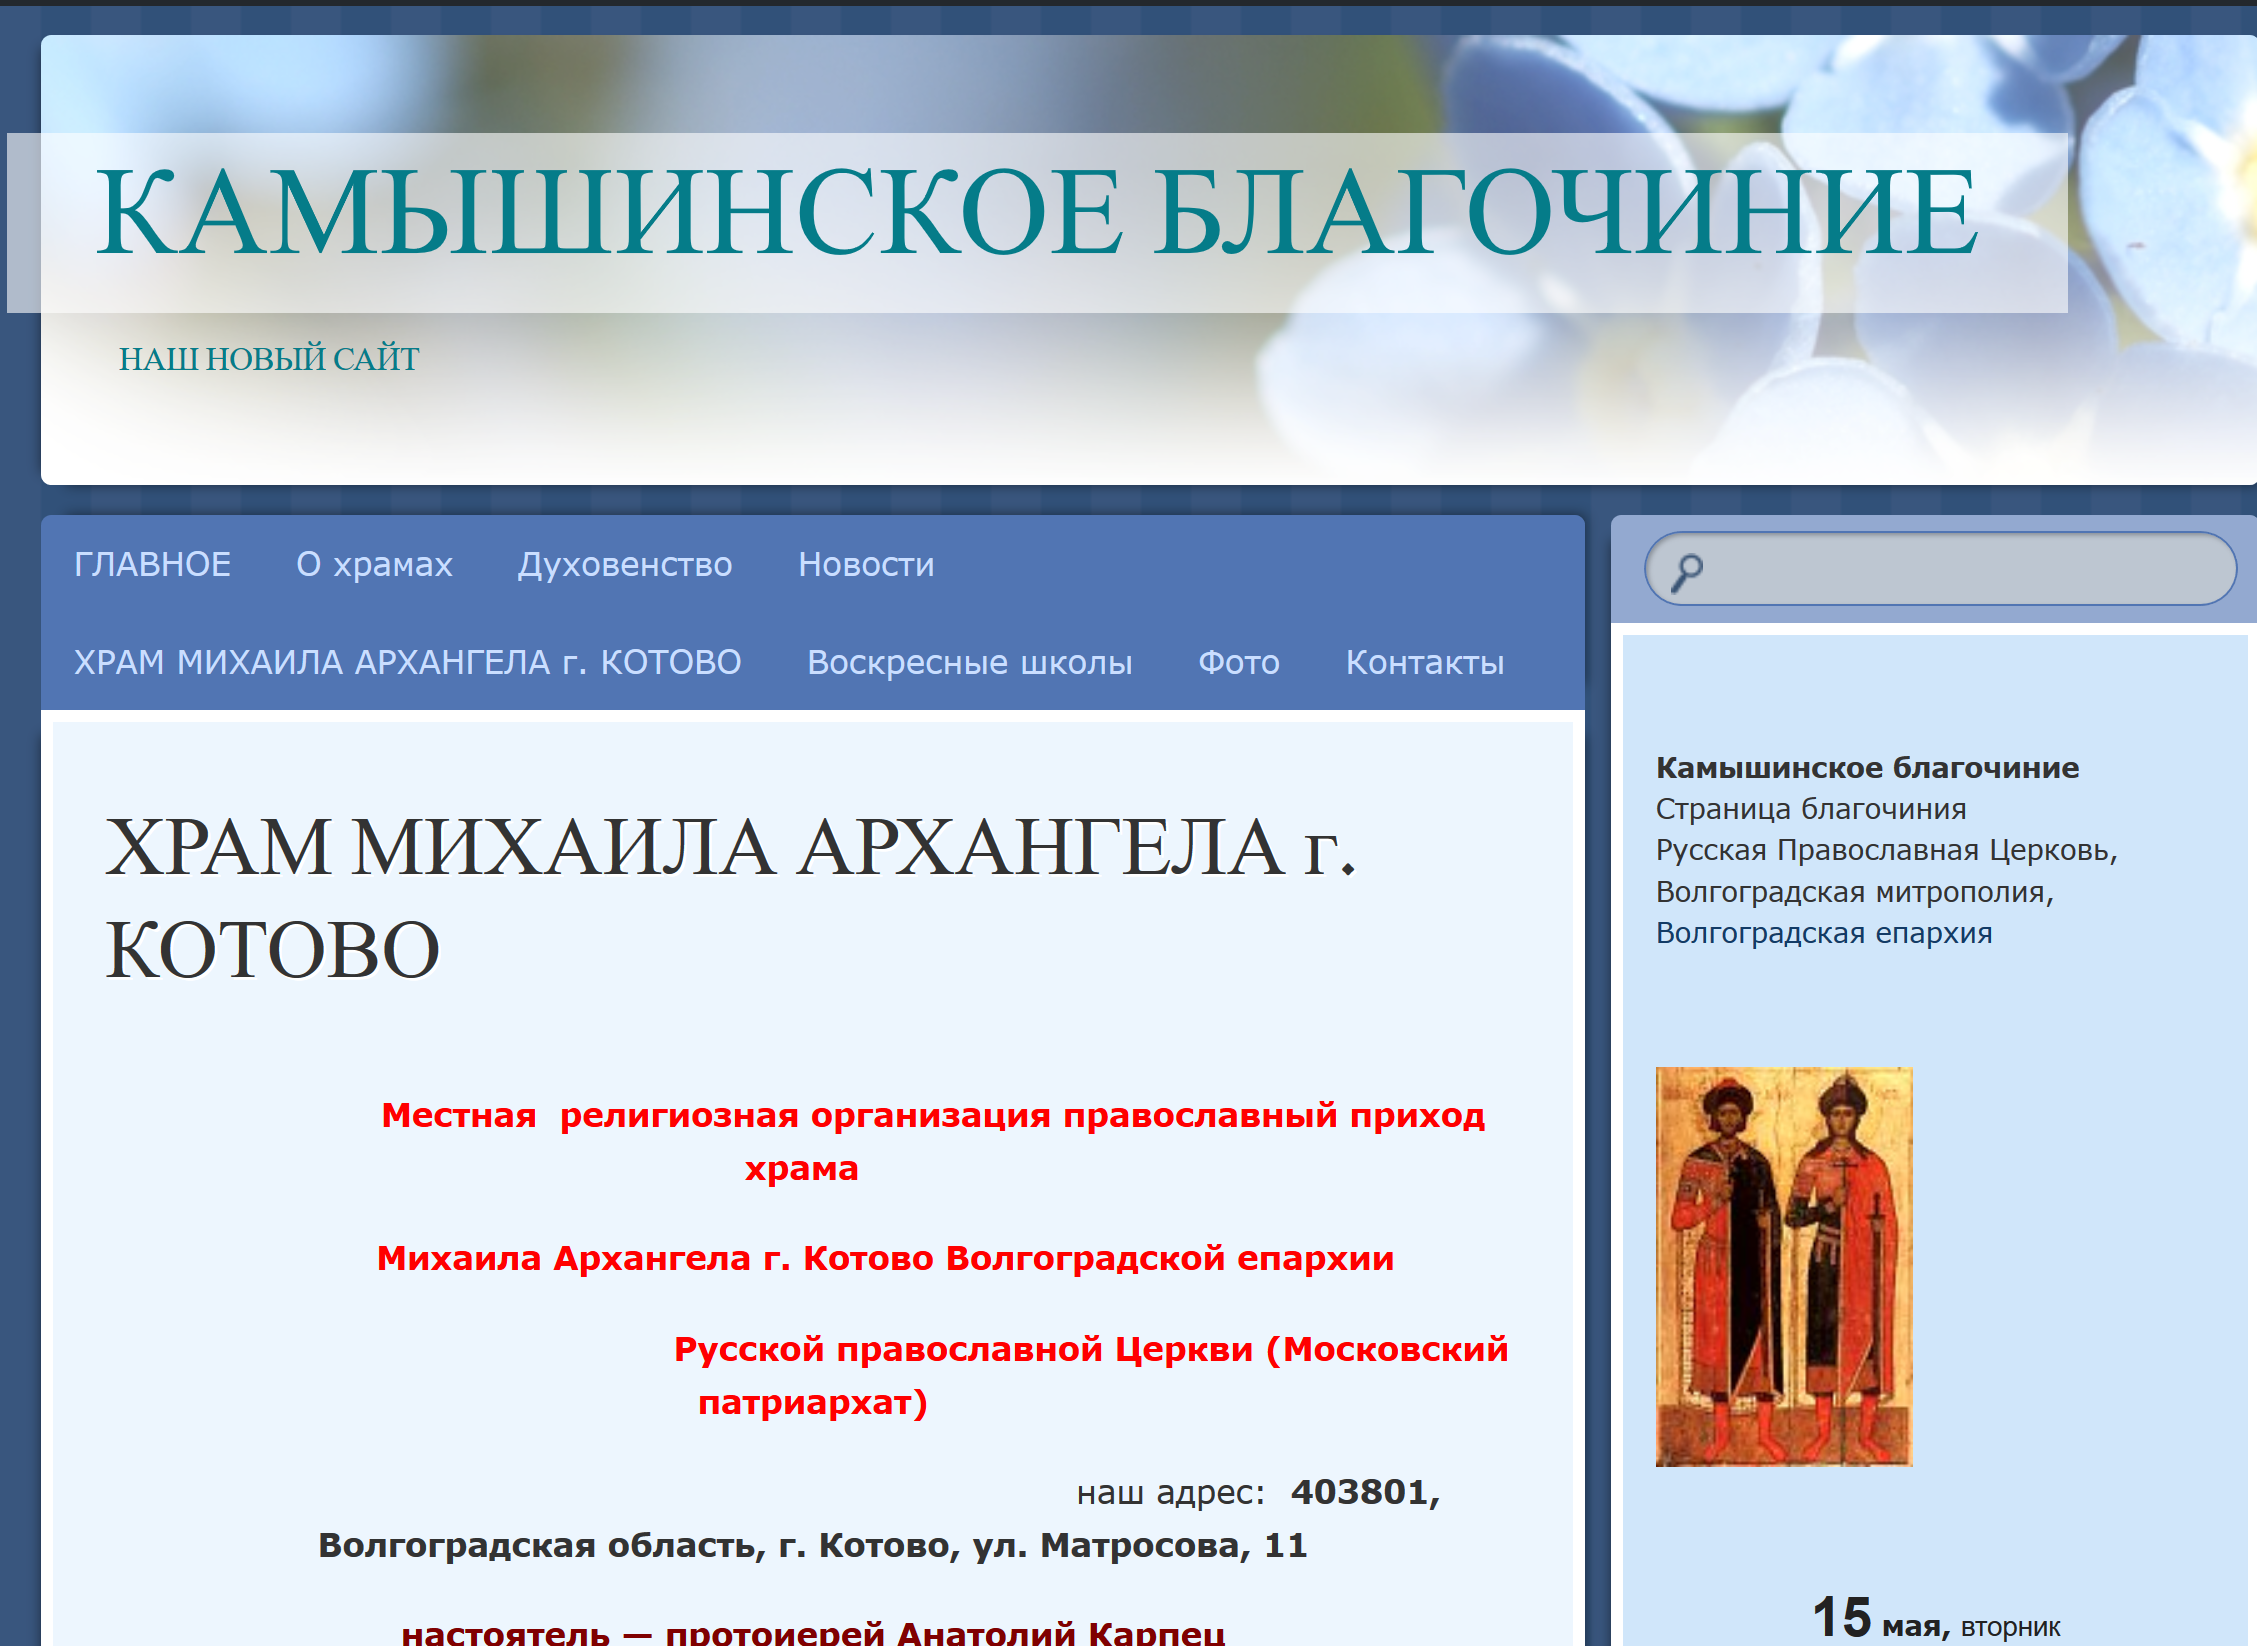
Task: Open the Фото menu item
Action: [x=1239, y=662]
